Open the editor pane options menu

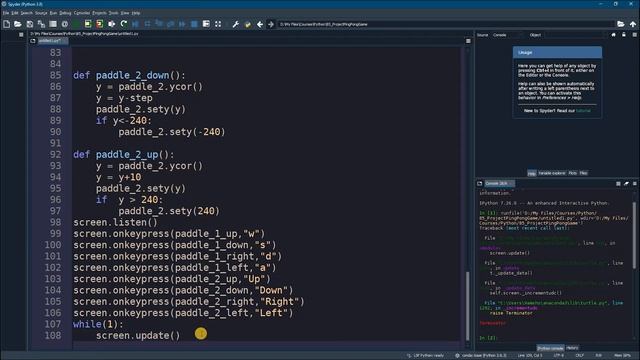[468, 41]
